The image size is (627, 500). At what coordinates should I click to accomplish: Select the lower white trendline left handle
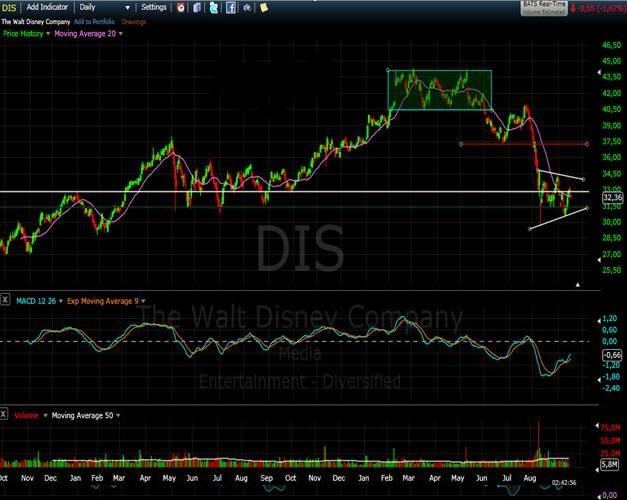(530, 229)
